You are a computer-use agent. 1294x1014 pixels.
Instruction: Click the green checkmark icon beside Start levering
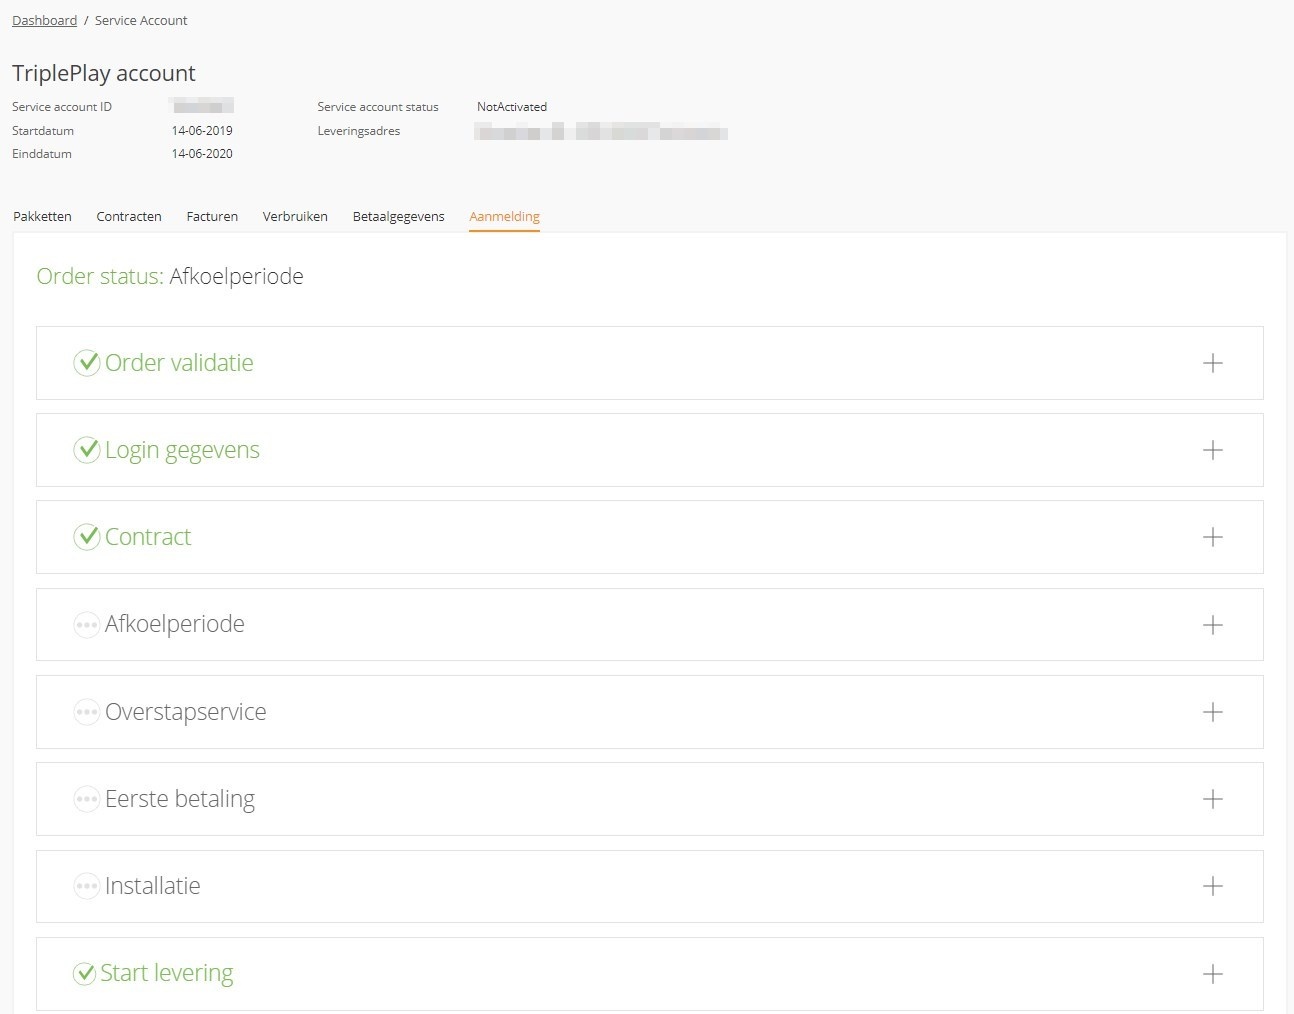tap(85, 973)
